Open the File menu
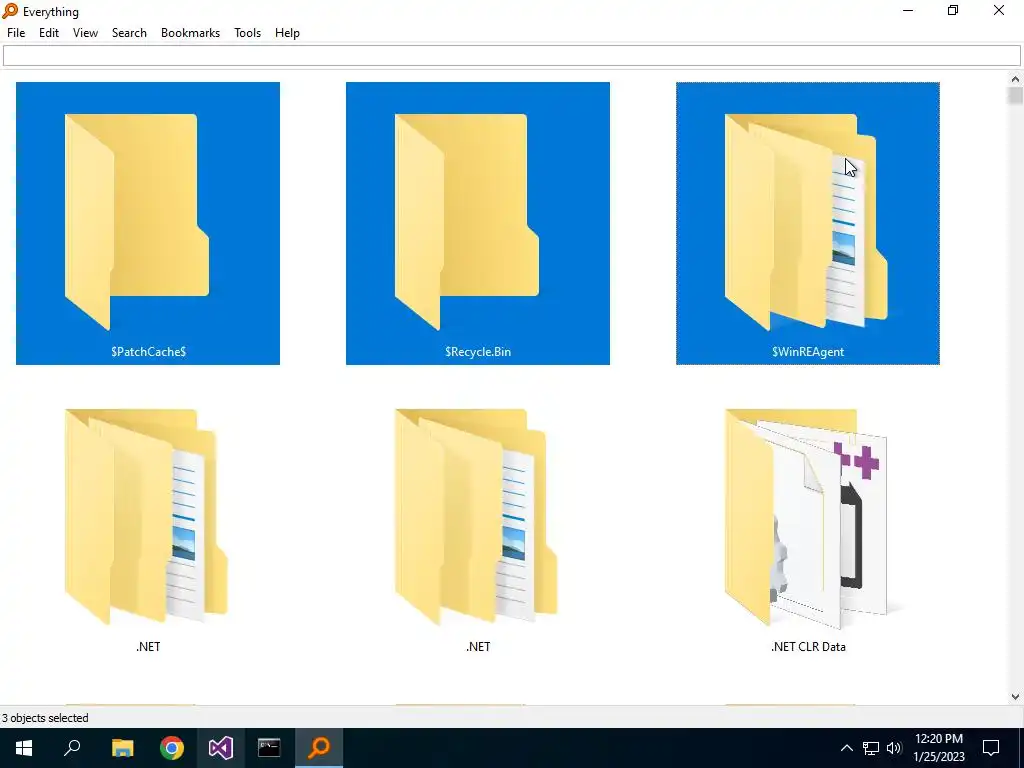Image resolution: width=1024 pixels, height=768 pixels. click(x=16, y=33)
